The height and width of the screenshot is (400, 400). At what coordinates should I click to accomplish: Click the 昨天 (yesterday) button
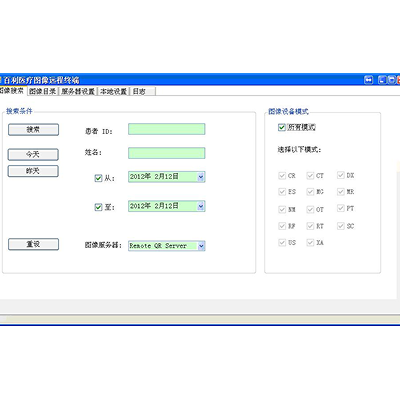click(33, 171)
